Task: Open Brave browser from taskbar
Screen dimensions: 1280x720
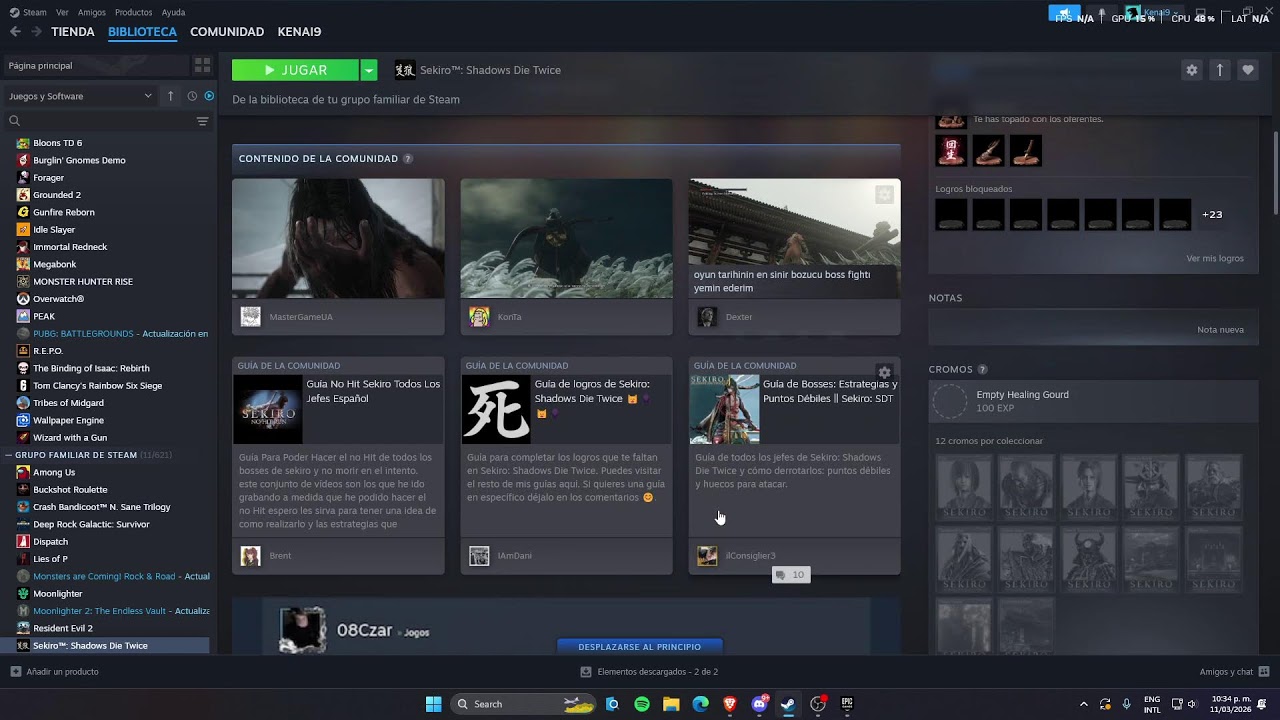Action: pos(729,704)
